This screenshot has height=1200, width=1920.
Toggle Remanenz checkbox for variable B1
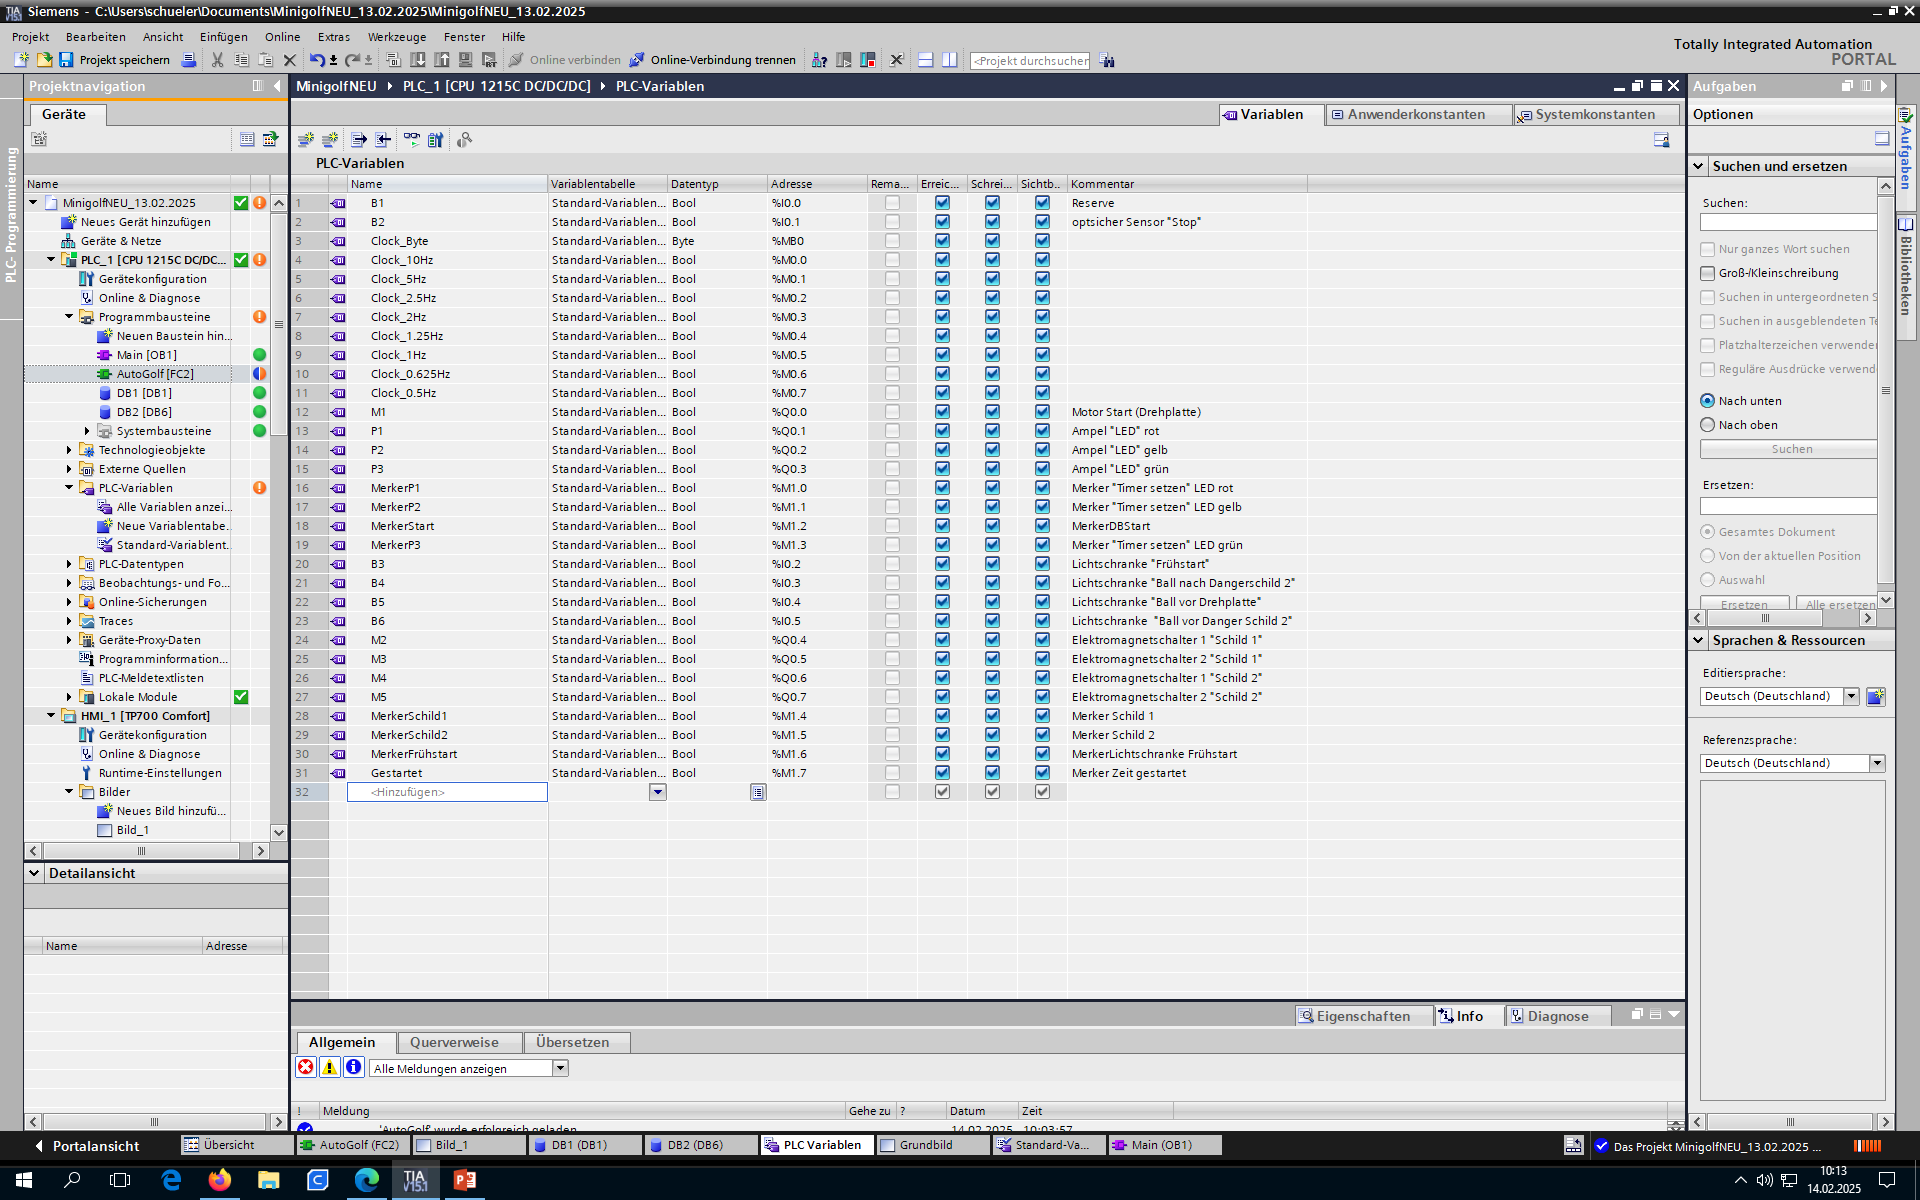tap(892, 203)
